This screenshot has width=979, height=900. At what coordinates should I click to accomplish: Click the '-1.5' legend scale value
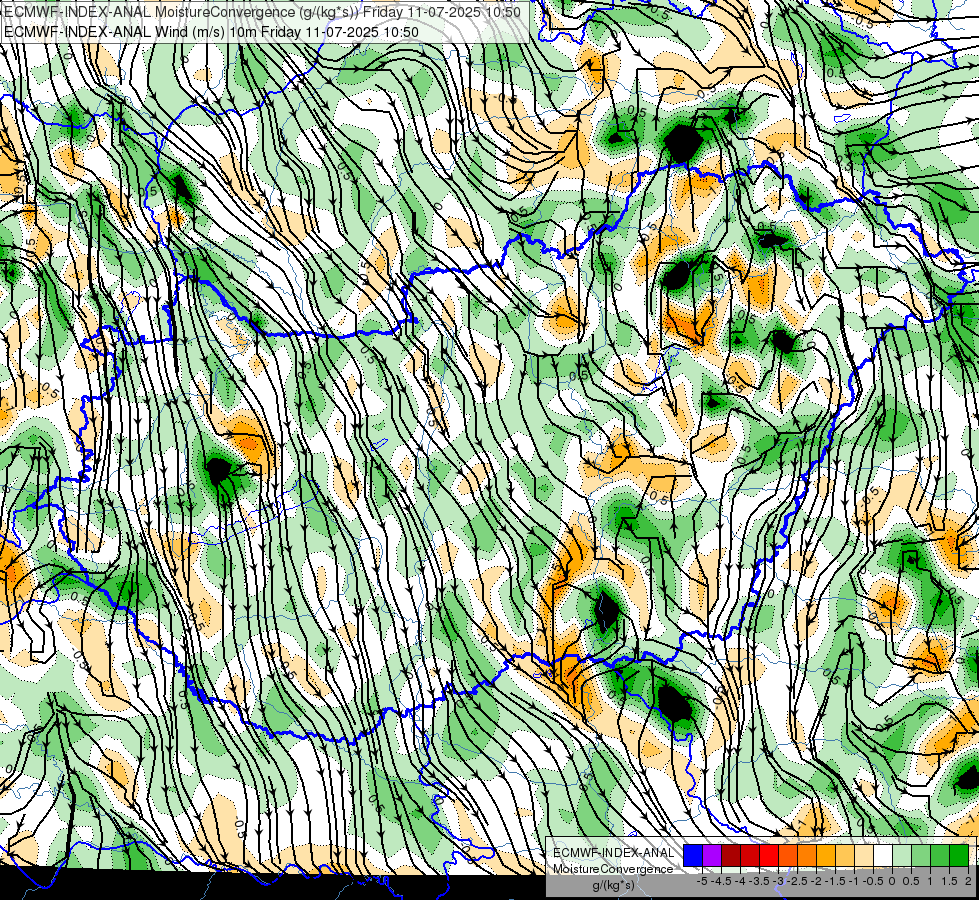pyautogui.click(x=835, y=881)
